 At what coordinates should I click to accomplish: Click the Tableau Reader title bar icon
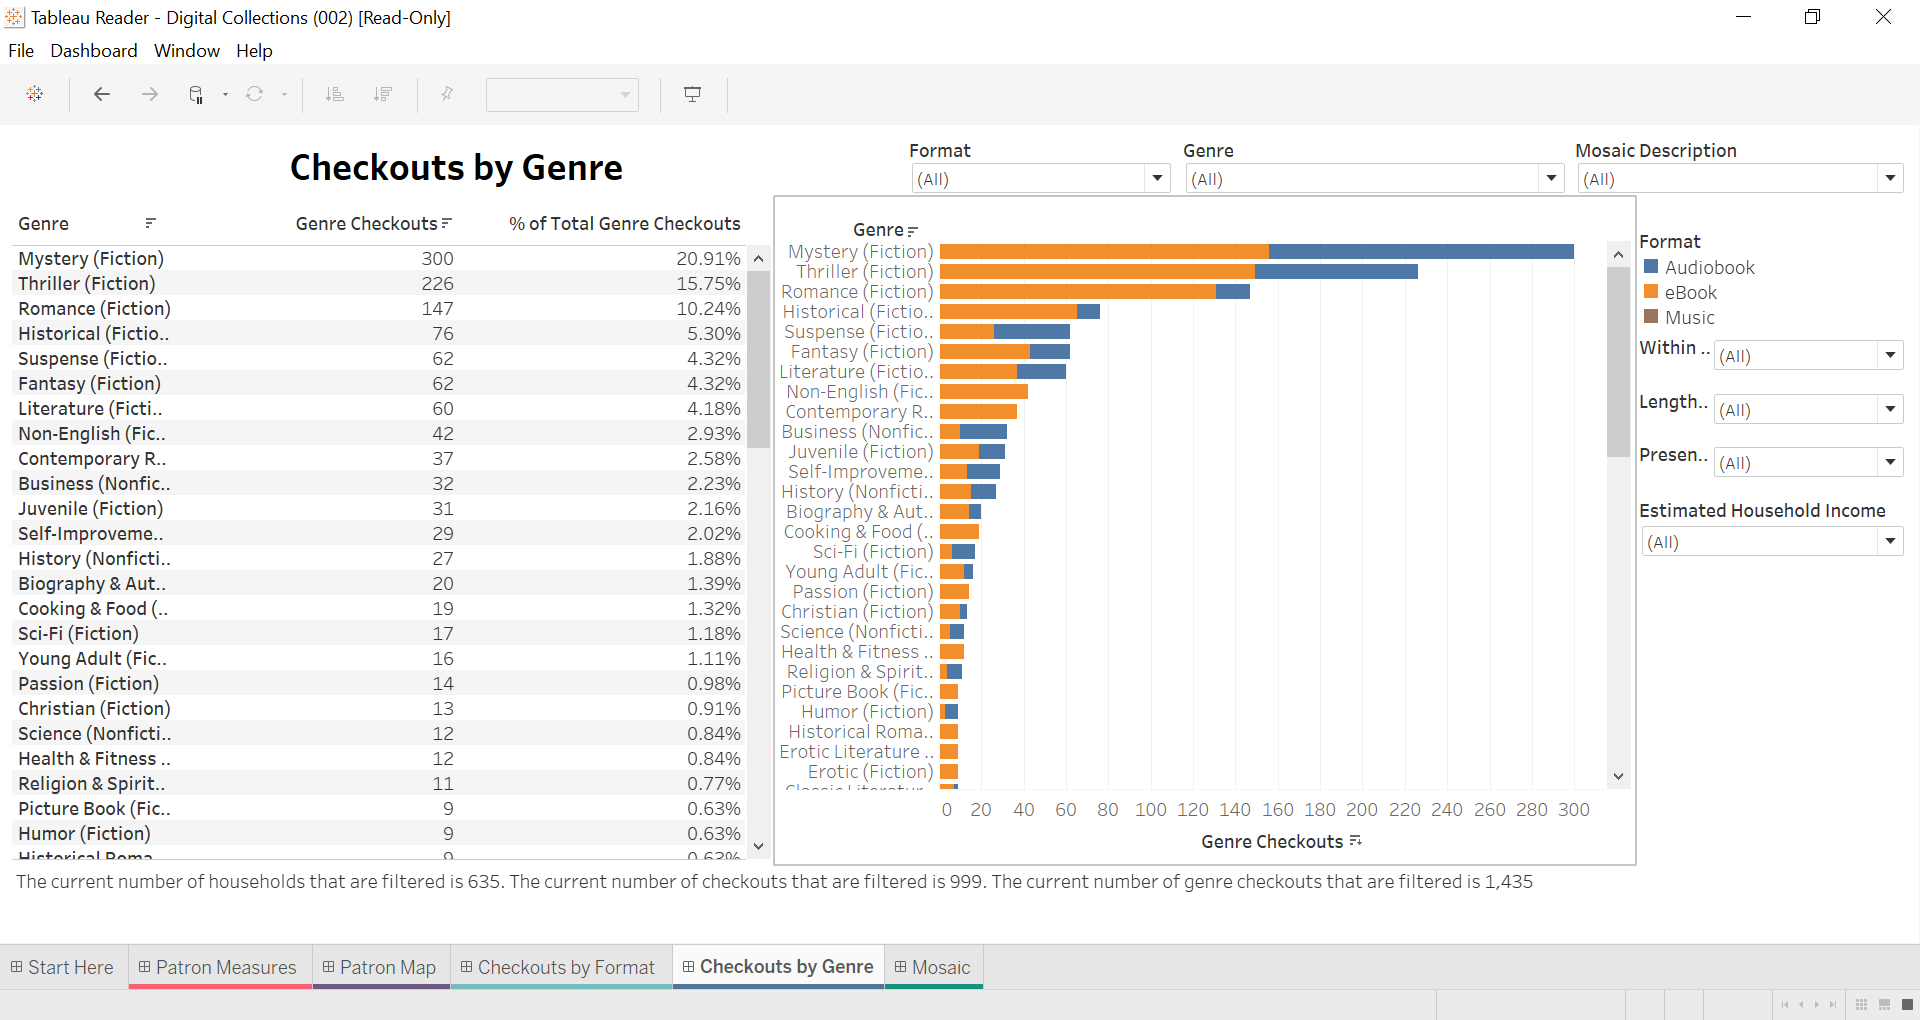point(14,17)
